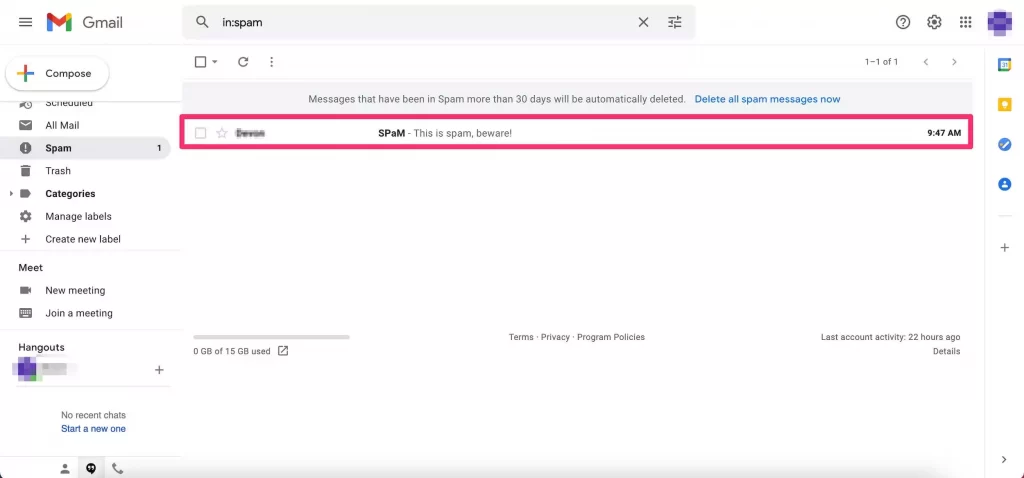The height and width of the screenshot is (478, 1024).
Task: Go to All Mail folder
Action: click(62, 125)
